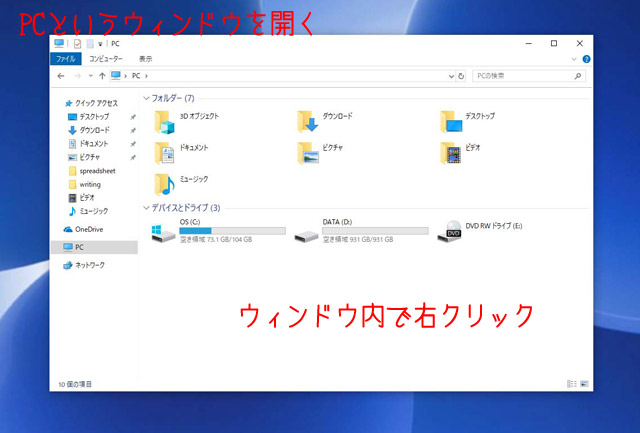The height and width of the screenshot is (433, 640).
Task: Open the ファイル menu tab
Action: point(65,59)
